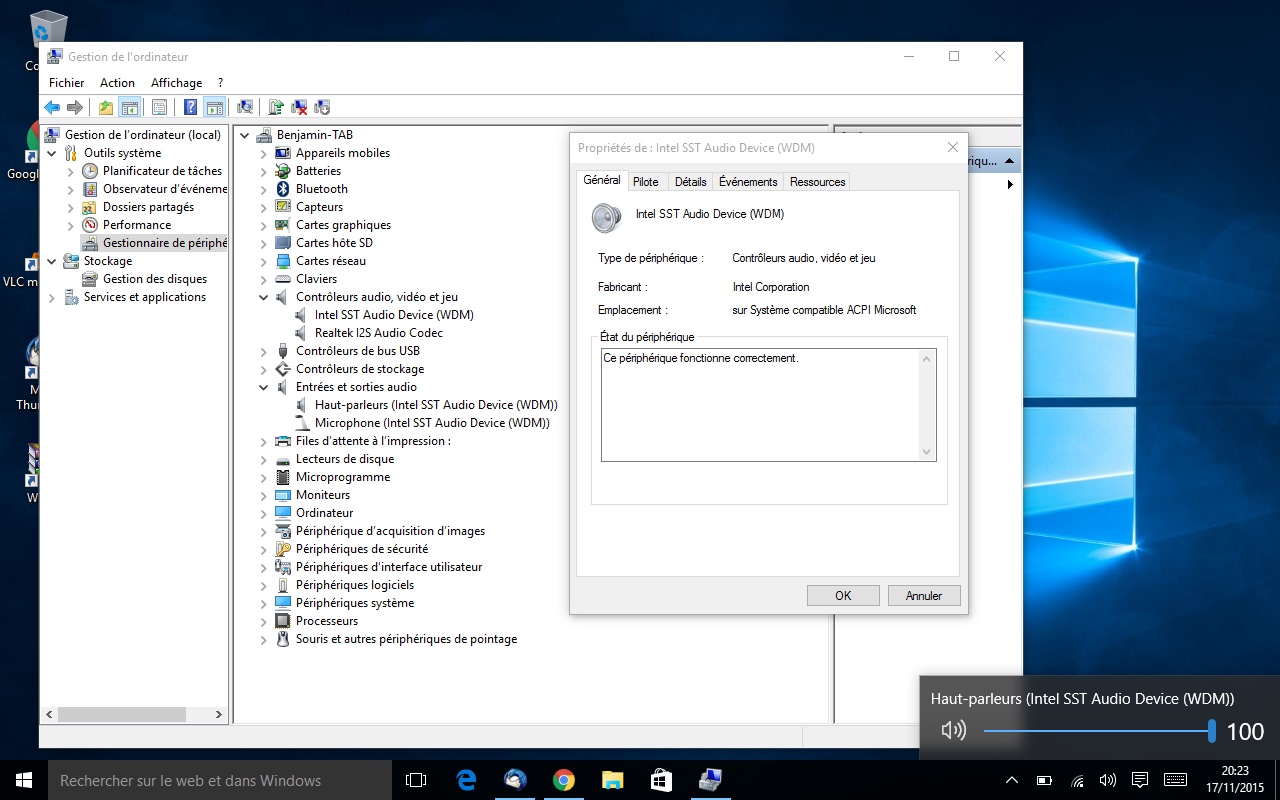
Task: Launch Microsoft Edge from the taskbar
Action: (x=466, y=780)
